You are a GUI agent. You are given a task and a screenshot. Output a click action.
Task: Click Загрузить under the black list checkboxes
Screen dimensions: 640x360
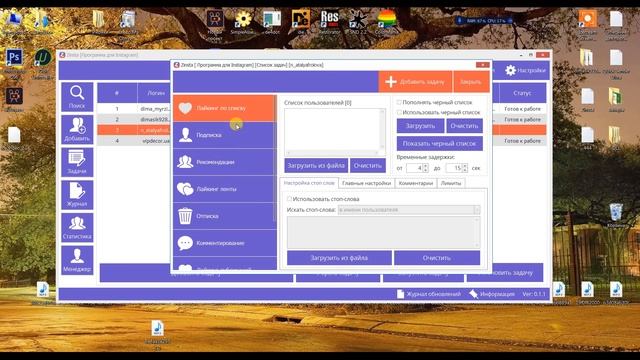420,126
